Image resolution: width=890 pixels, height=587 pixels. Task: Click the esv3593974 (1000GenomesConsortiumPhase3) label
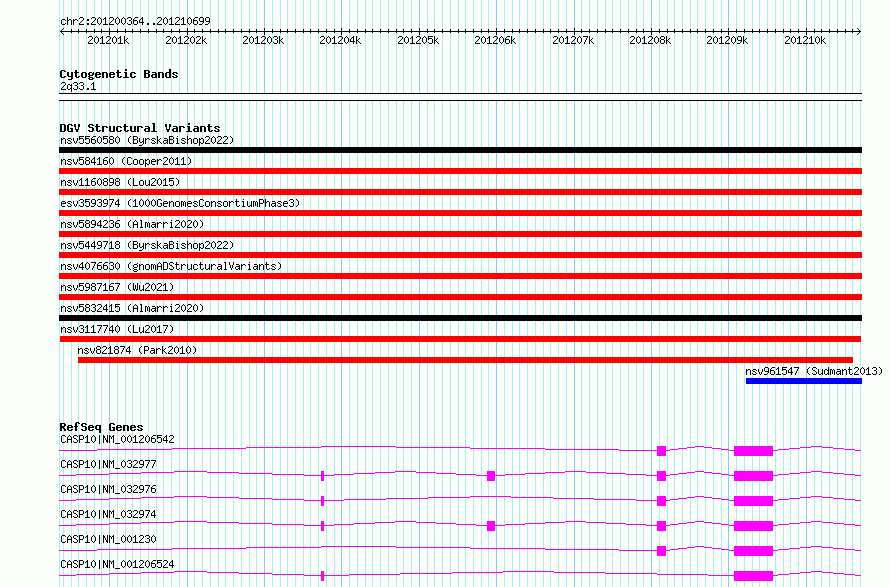tap(180, 203)
